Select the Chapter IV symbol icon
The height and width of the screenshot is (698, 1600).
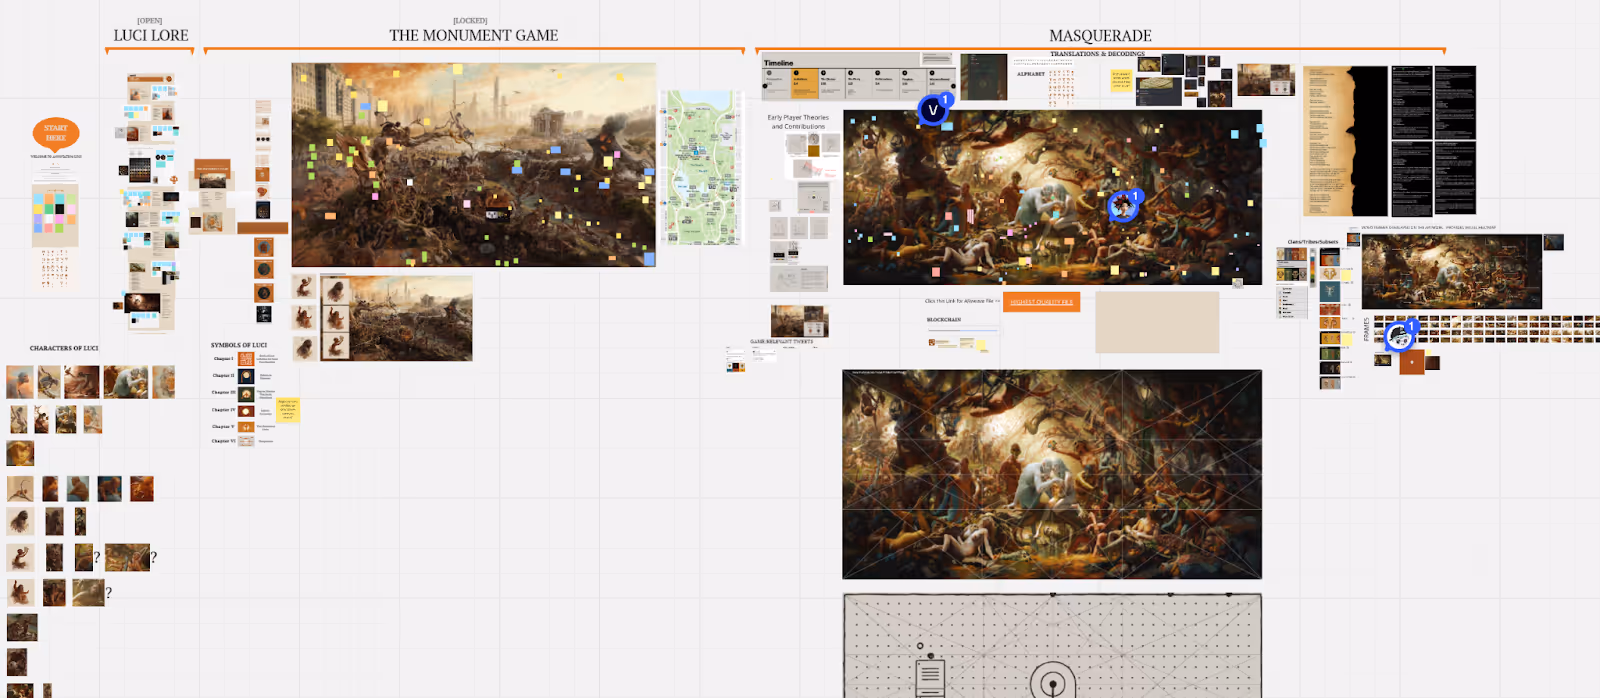click(x=246, y=410)
